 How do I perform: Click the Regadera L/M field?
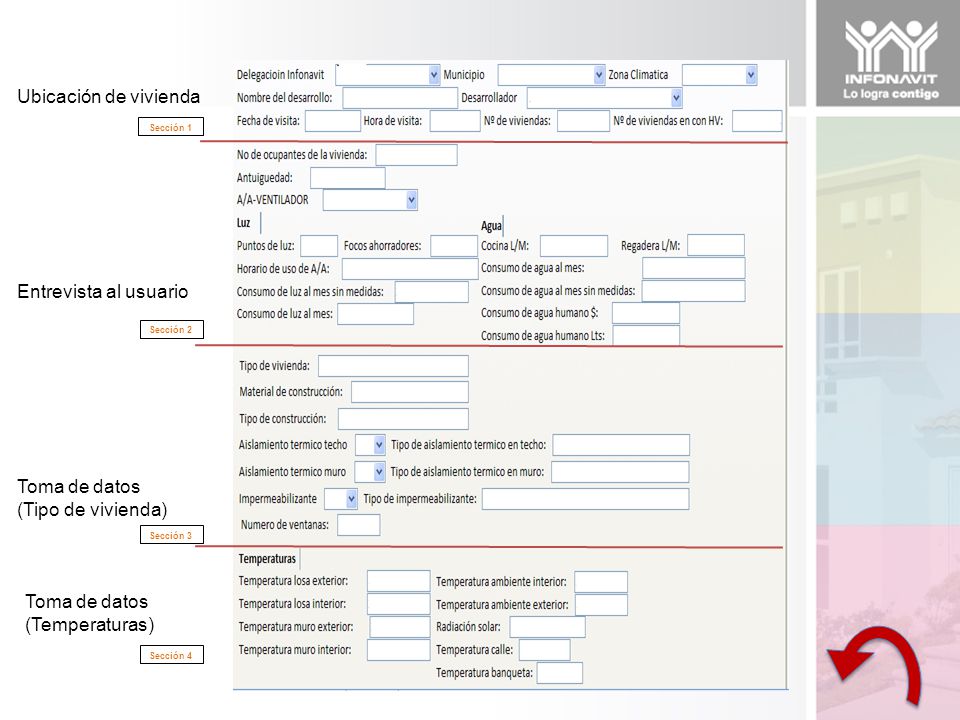coord(716,246)
